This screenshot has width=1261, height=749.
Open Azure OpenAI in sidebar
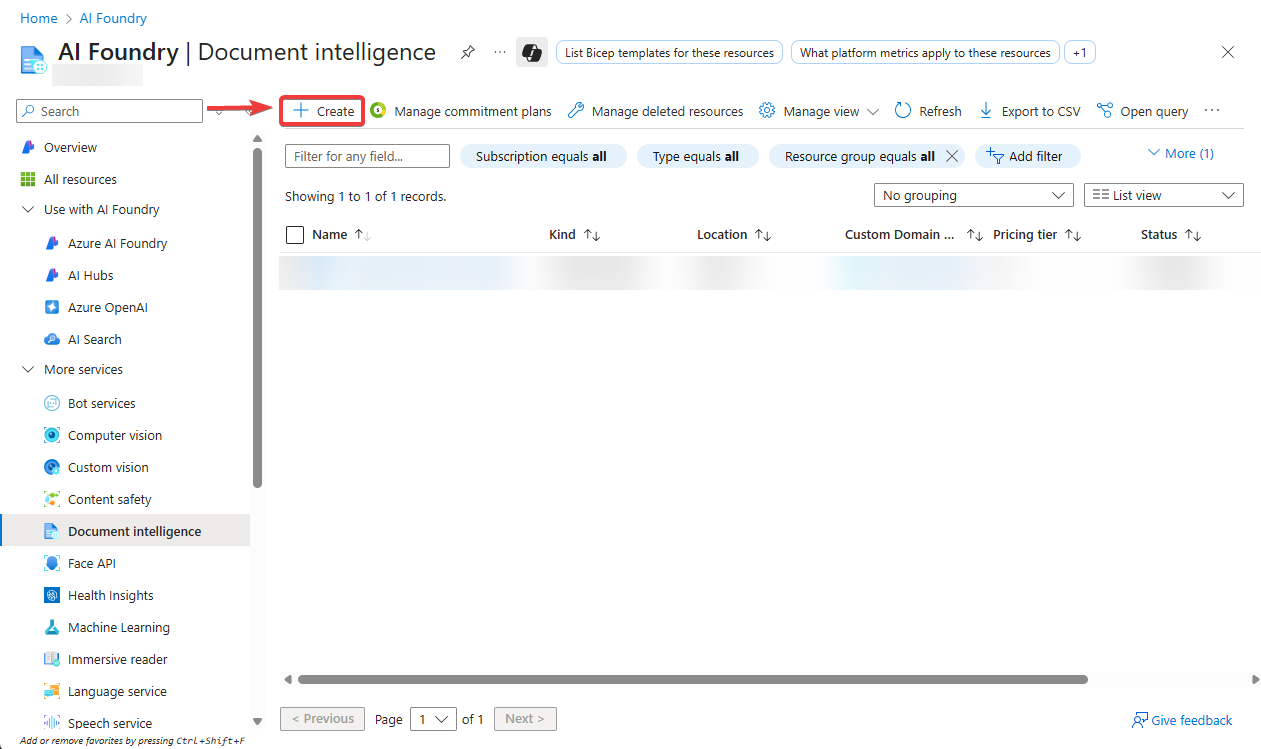click(107, 307)
